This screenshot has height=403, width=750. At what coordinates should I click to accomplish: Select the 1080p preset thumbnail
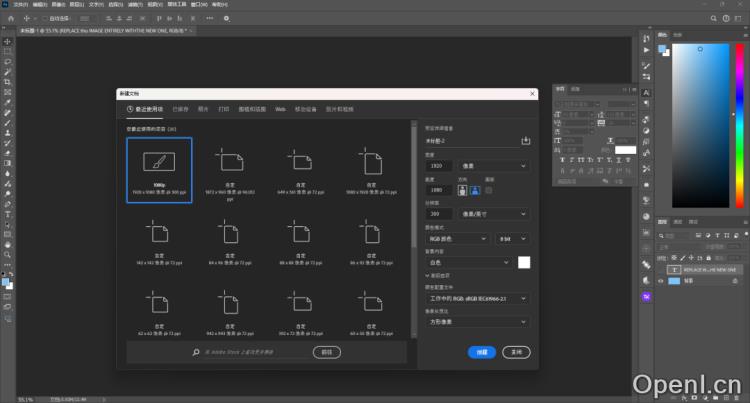tap(159, 169)
